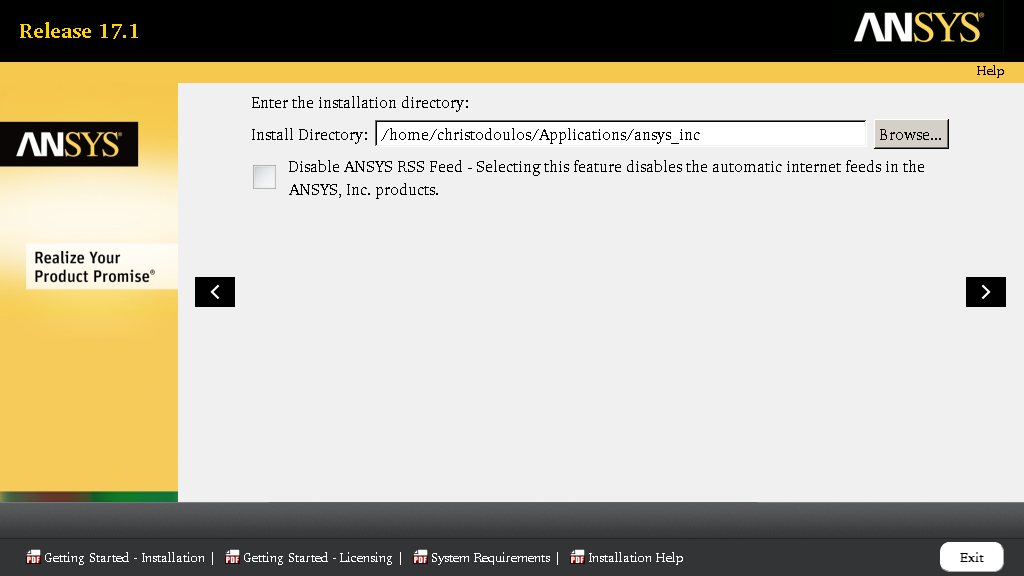Enable Disable ANSYS RSS Feed checkbox
The height and width of the screenshot is (576, 1024).
pos(264,177)
